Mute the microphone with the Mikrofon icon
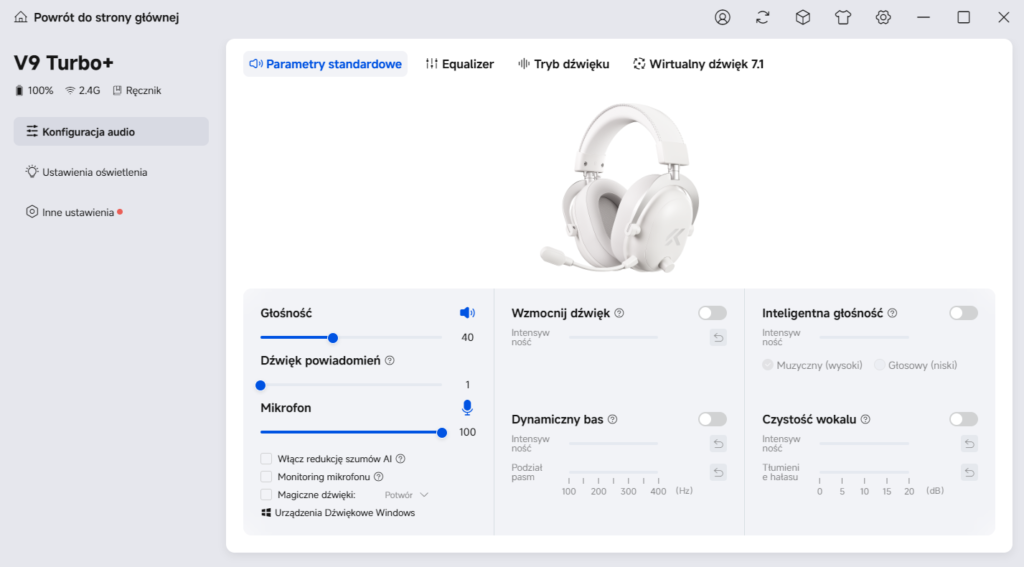This screenshot has height=567, width=1024. pyautogui.click(x=467, y=408)
